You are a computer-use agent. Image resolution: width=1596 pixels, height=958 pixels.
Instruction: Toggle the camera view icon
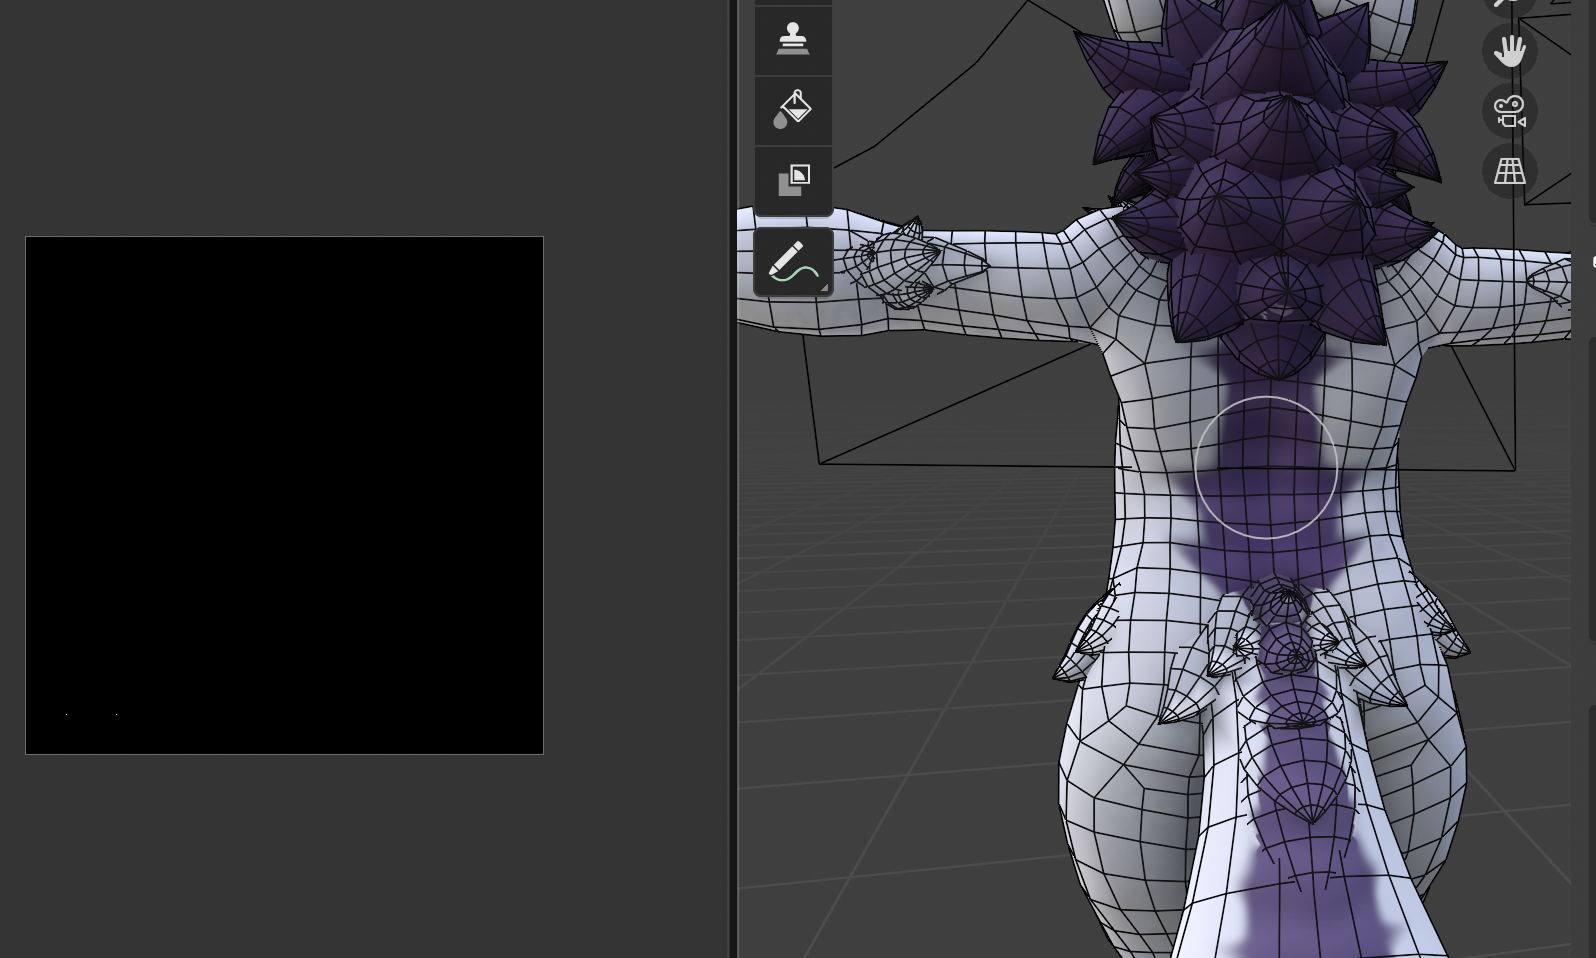(1509, 111)
